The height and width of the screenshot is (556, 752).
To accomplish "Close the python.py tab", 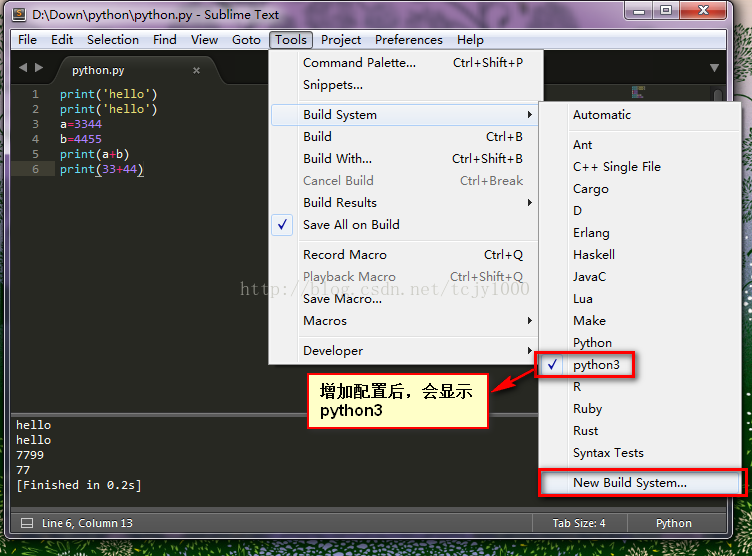I will [x=196, y=71].
